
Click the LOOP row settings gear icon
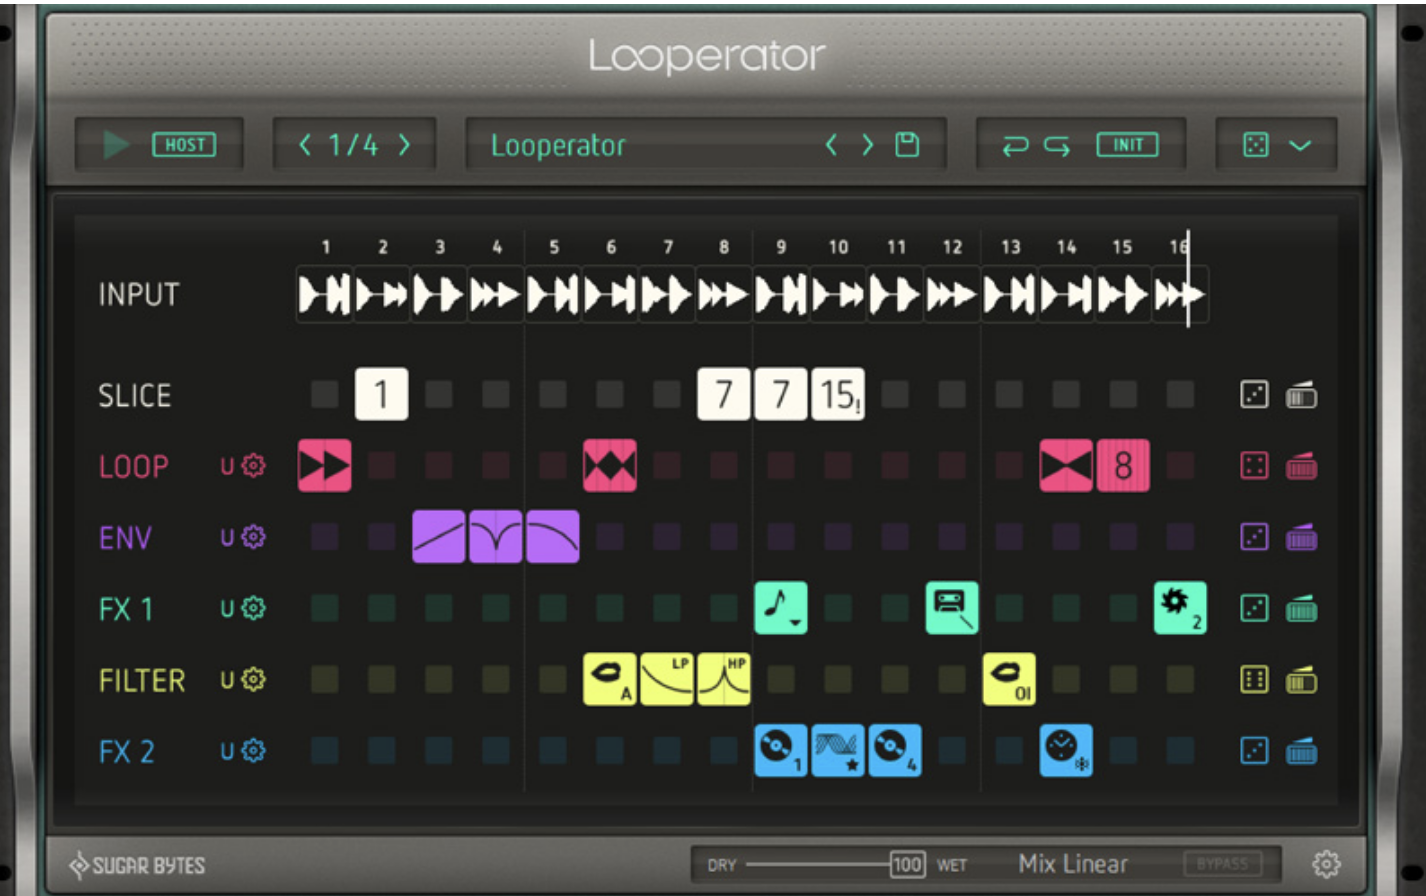click(x=254, y=466)
